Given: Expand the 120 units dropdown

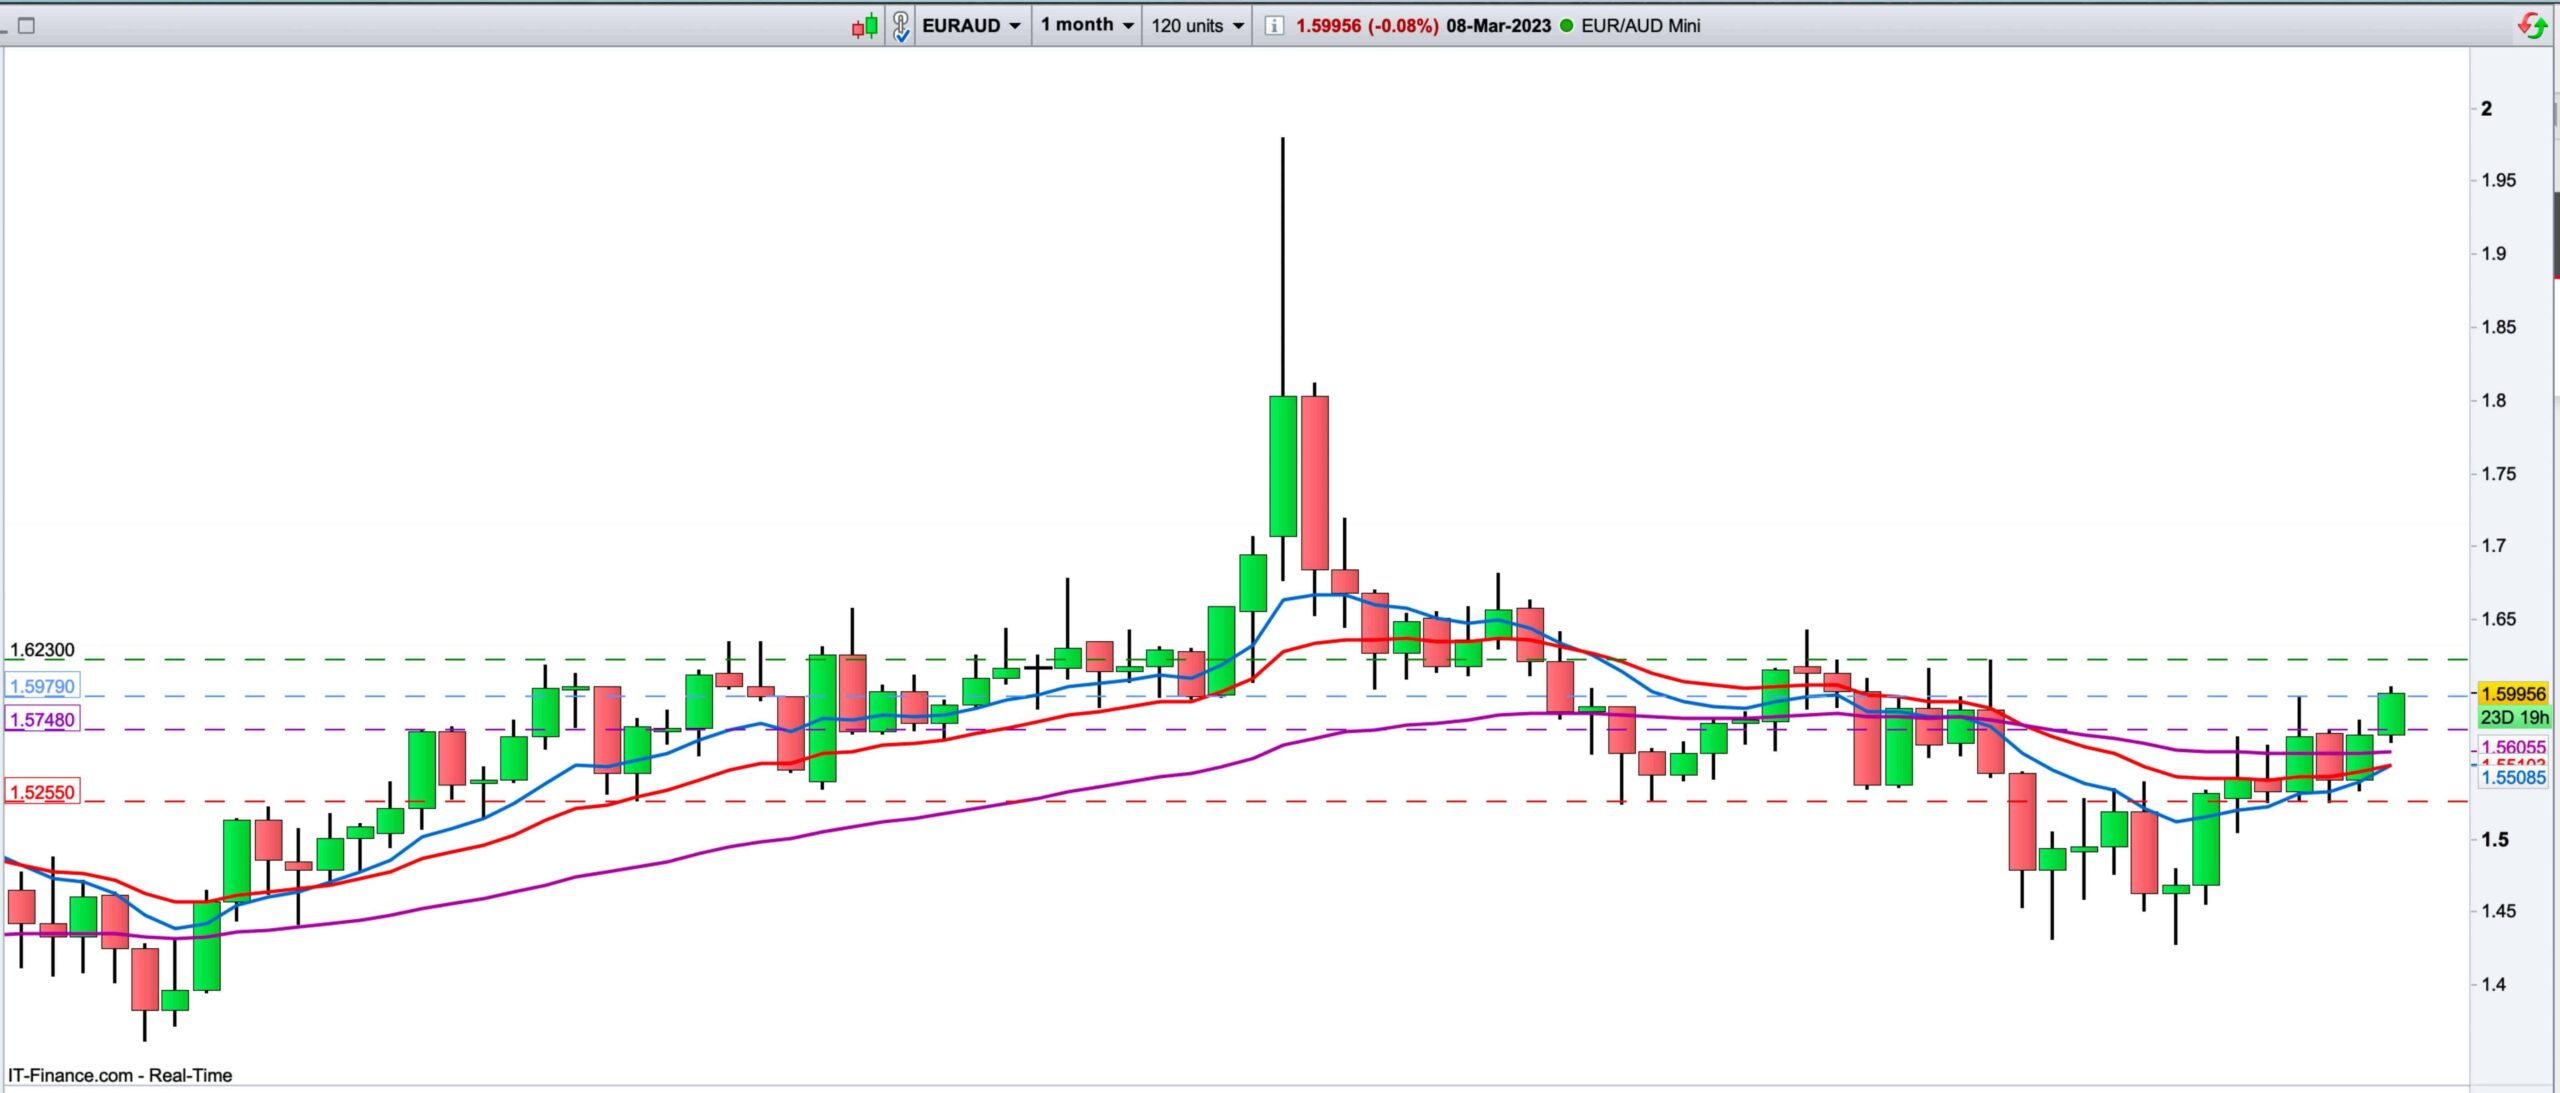Looking at the screenshot, I should tap(1196, 26).
